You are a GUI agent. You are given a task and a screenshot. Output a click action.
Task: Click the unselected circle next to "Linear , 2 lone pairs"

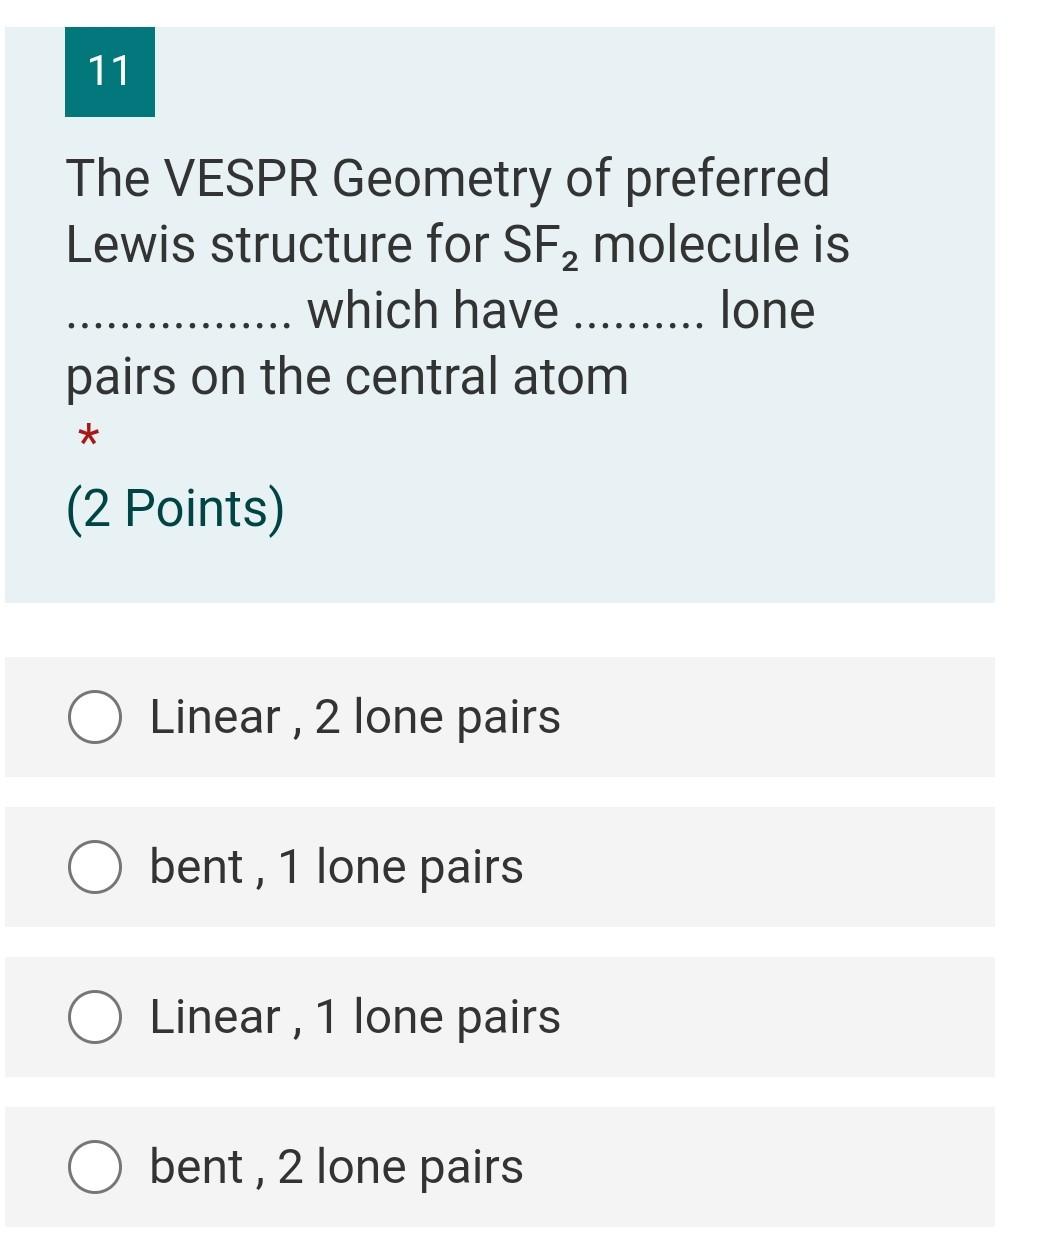pos(95,716)
